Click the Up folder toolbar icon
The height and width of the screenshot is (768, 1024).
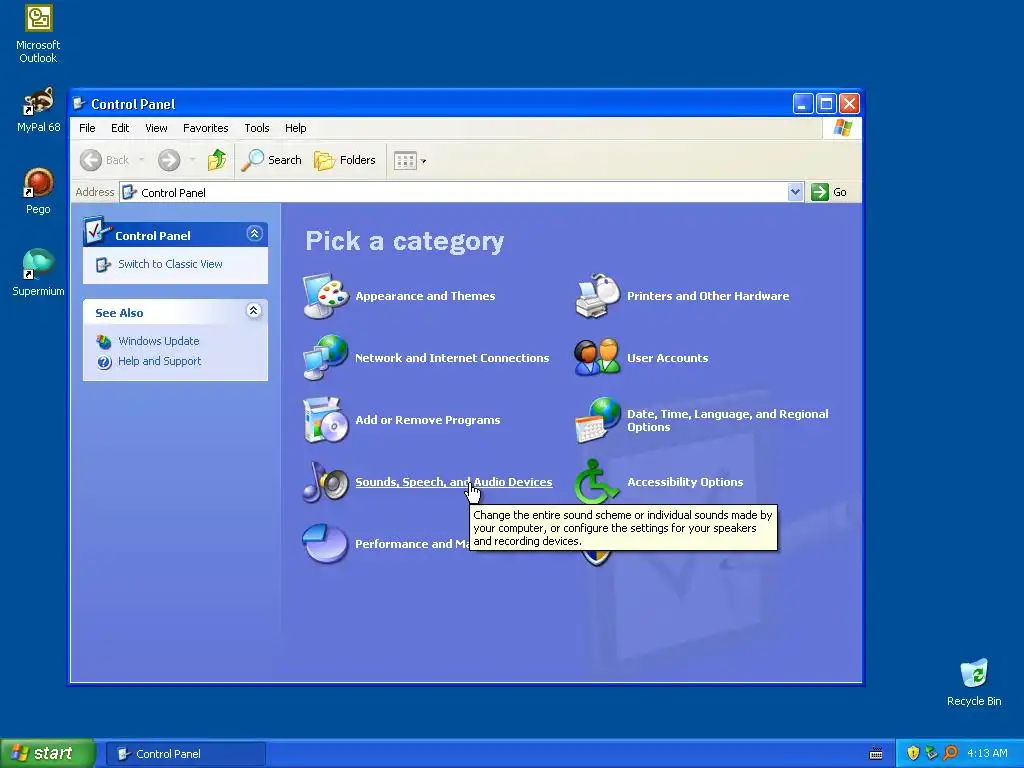(217, 160)
